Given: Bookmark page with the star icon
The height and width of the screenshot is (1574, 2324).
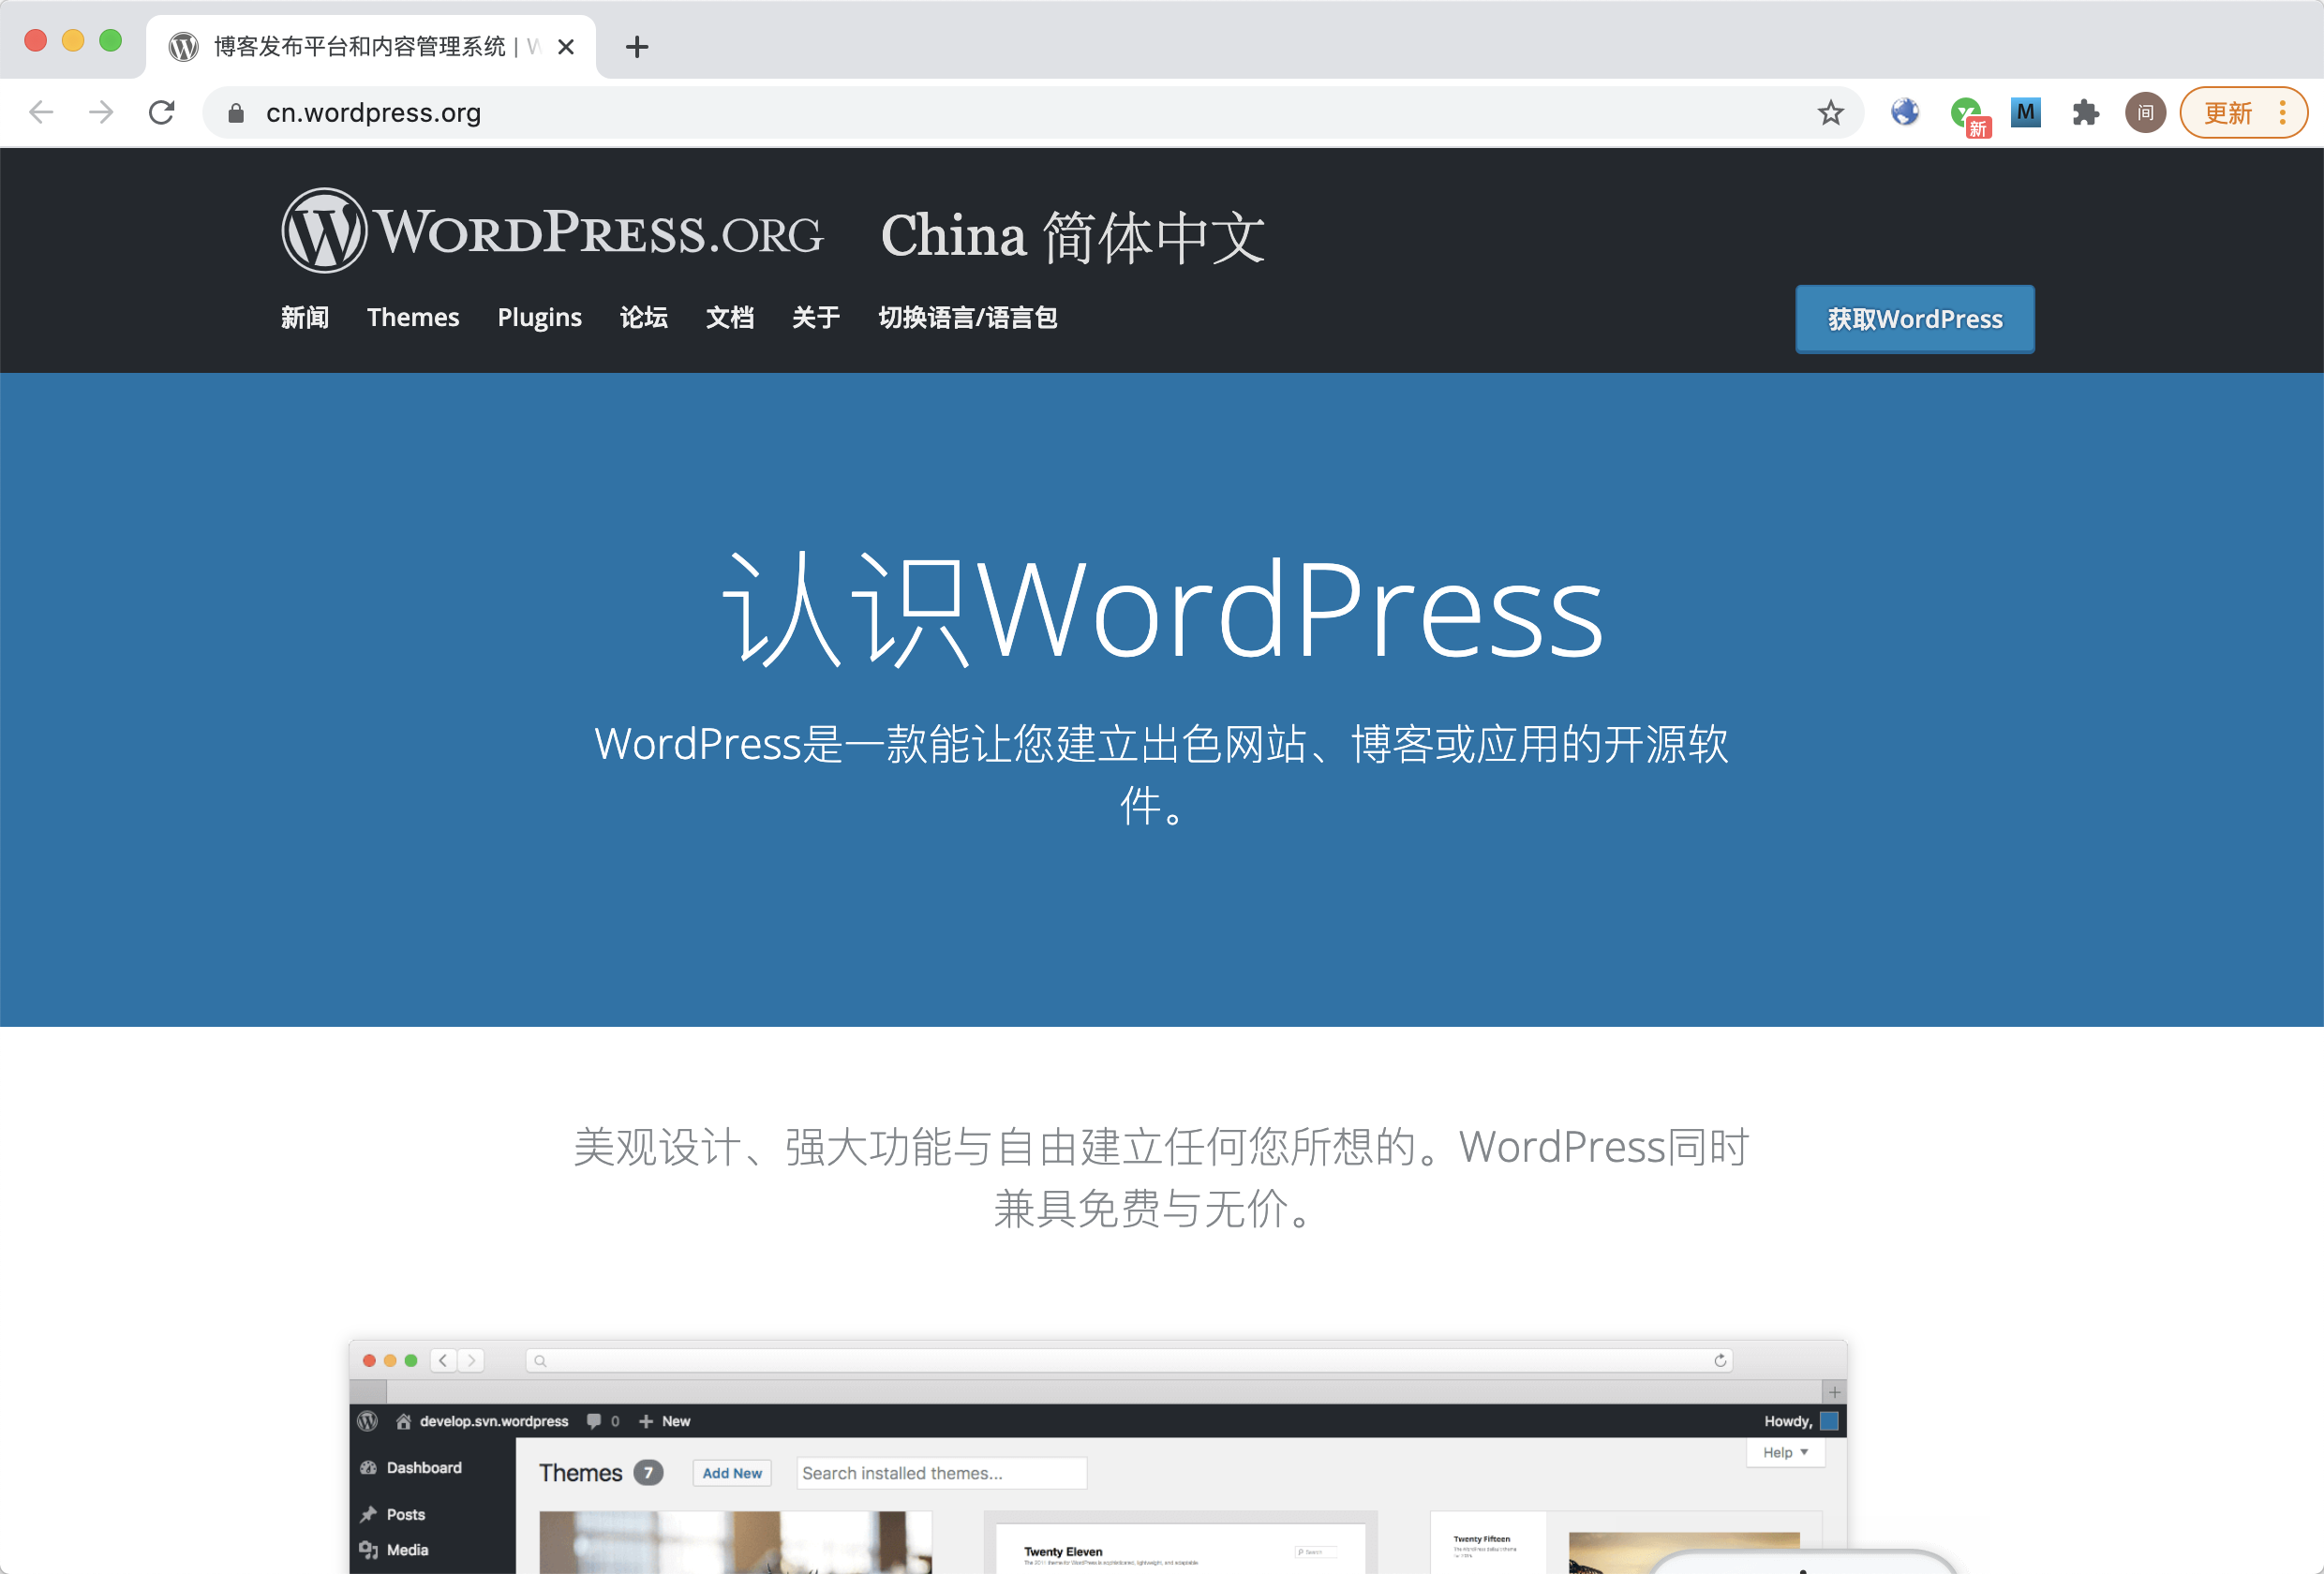Looking at the screenshot, I should 1830,112.
